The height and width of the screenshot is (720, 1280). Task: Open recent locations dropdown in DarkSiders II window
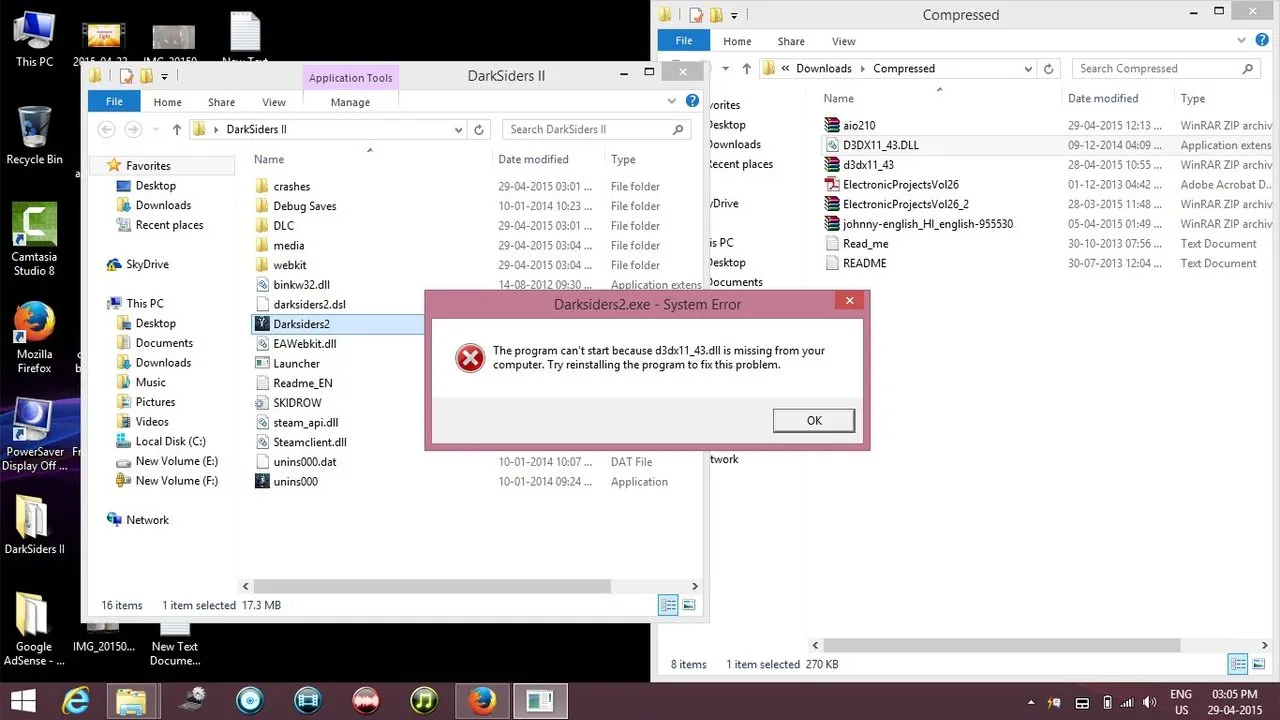[x=155, y=129]
